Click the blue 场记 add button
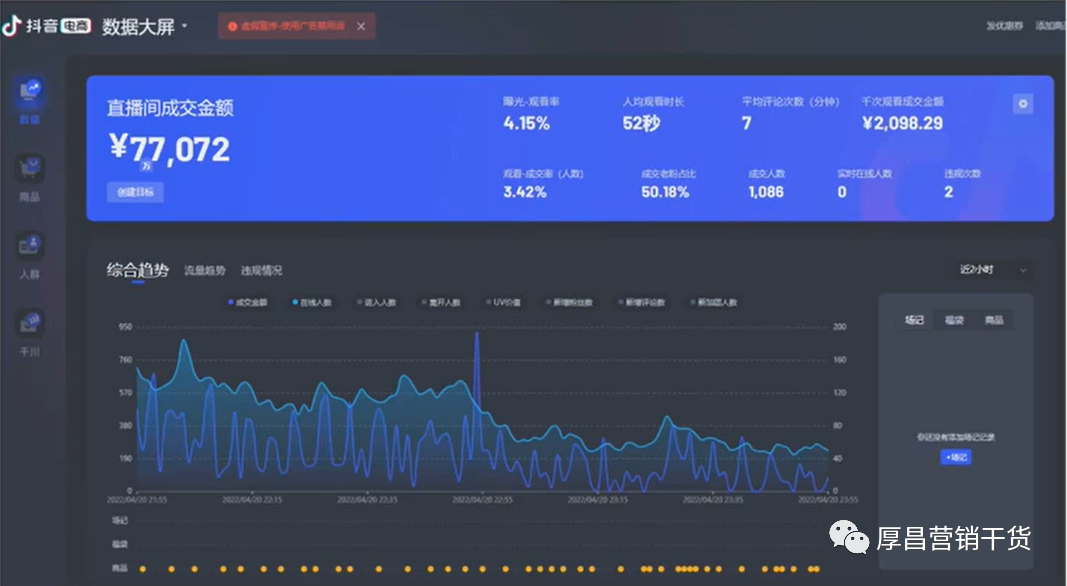Screen dimensions: 1067x586 point(955,457)
